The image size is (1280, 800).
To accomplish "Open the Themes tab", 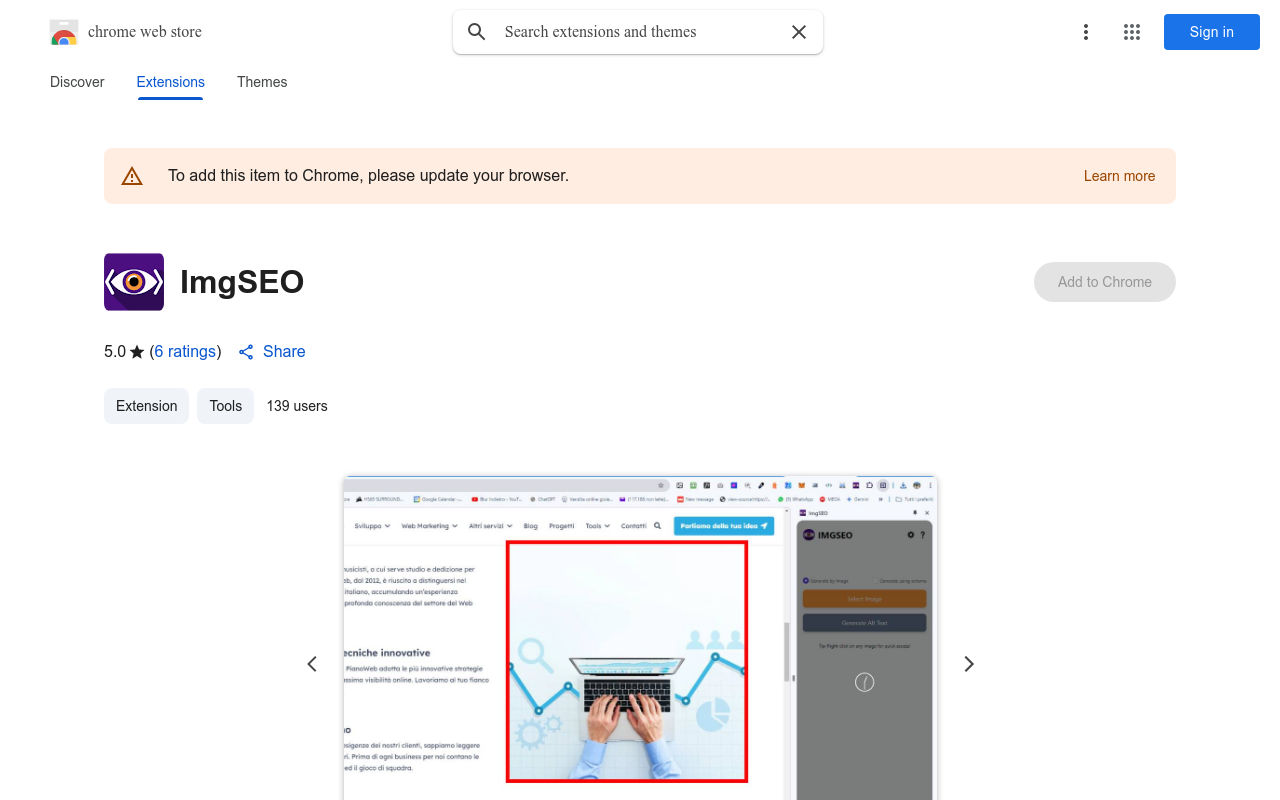I will [x=262, y=82].
